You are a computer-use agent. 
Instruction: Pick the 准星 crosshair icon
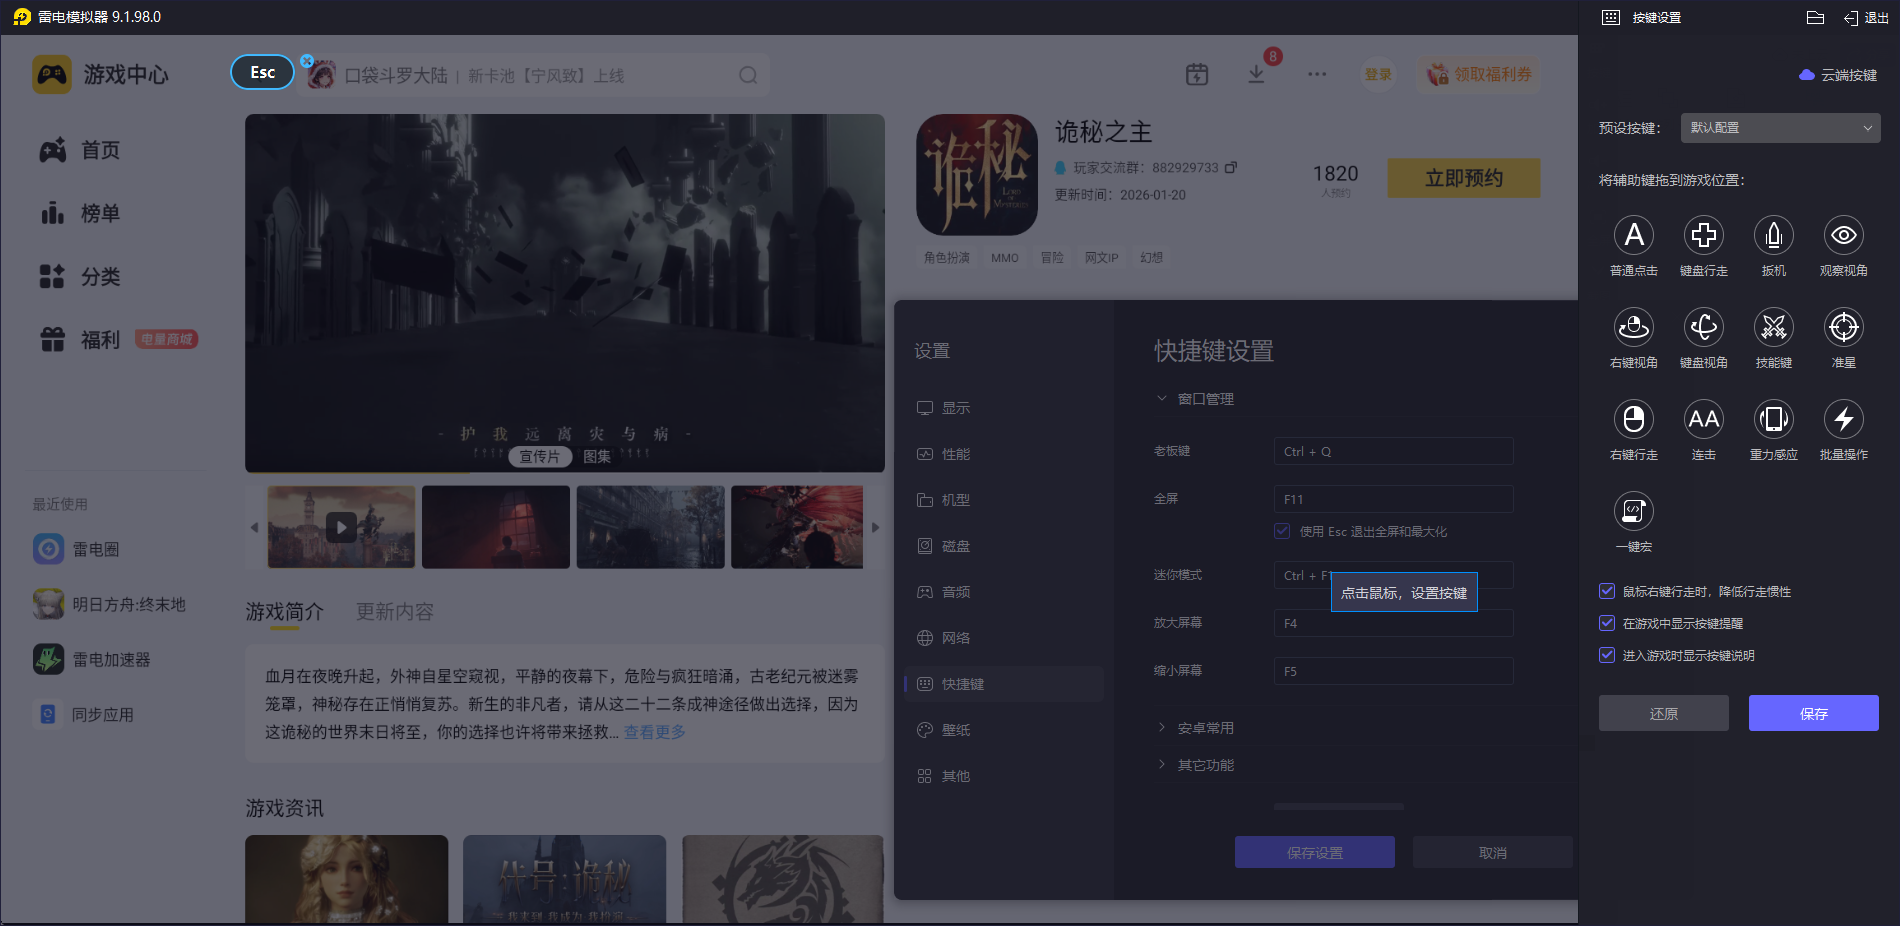[1844, 327]
